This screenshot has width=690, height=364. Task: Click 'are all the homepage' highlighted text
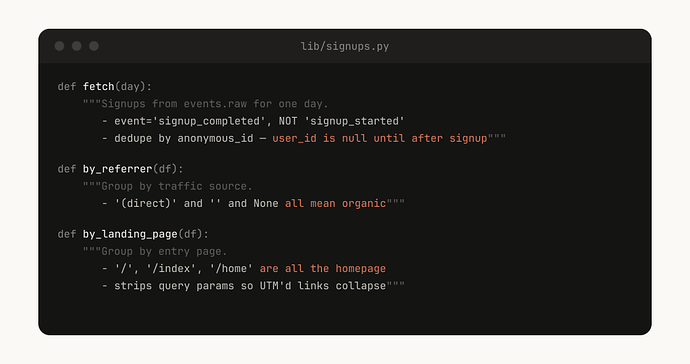[323, 268]
